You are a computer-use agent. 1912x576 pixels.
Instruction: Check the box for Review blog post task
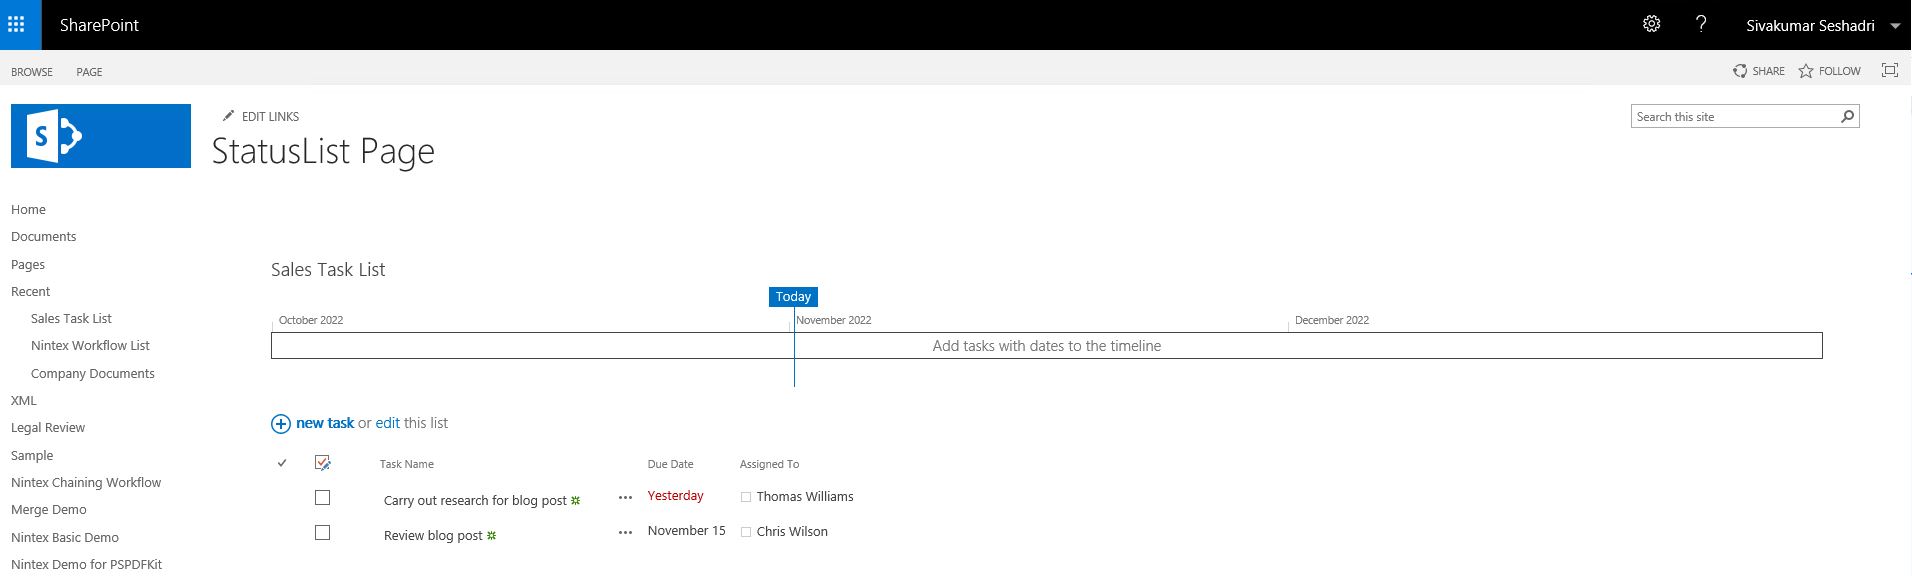point(322,532)
